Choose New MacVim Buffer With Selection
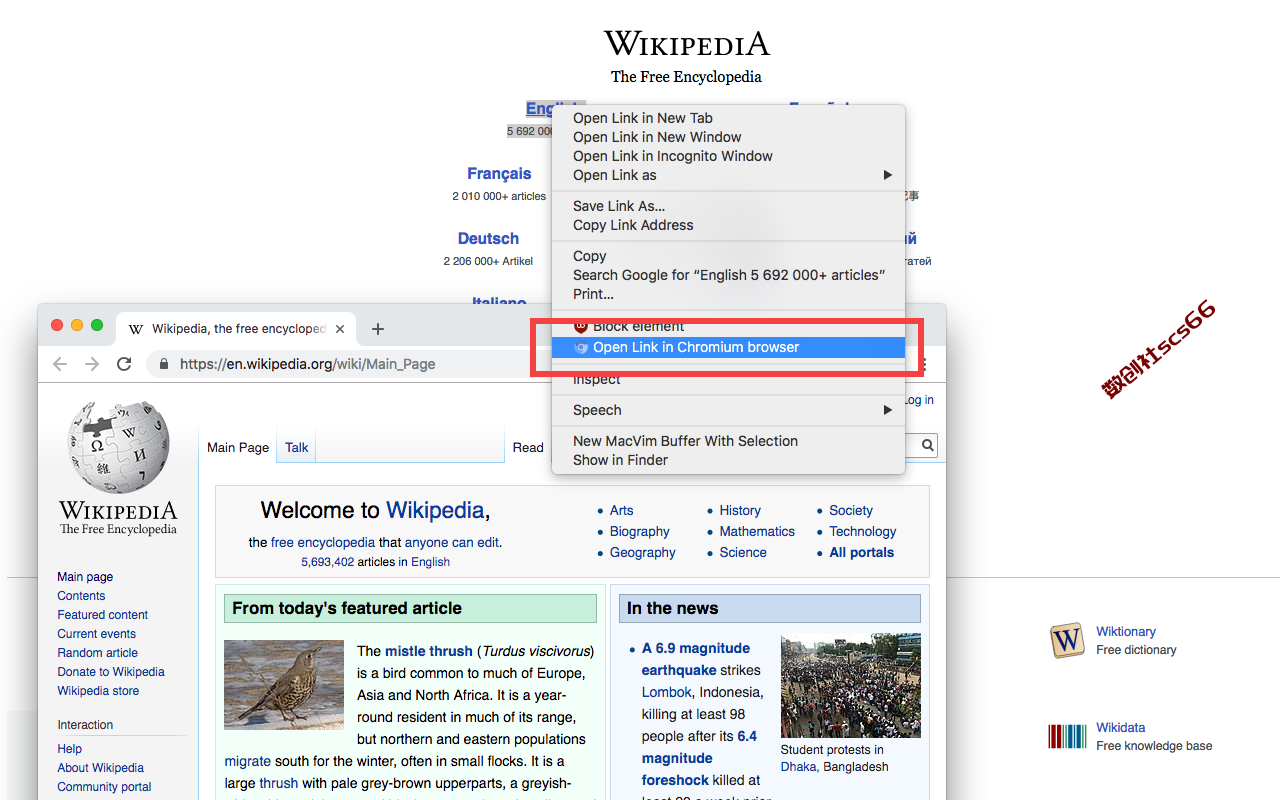Screen dimensions: 1280x800 coord(728,441)
